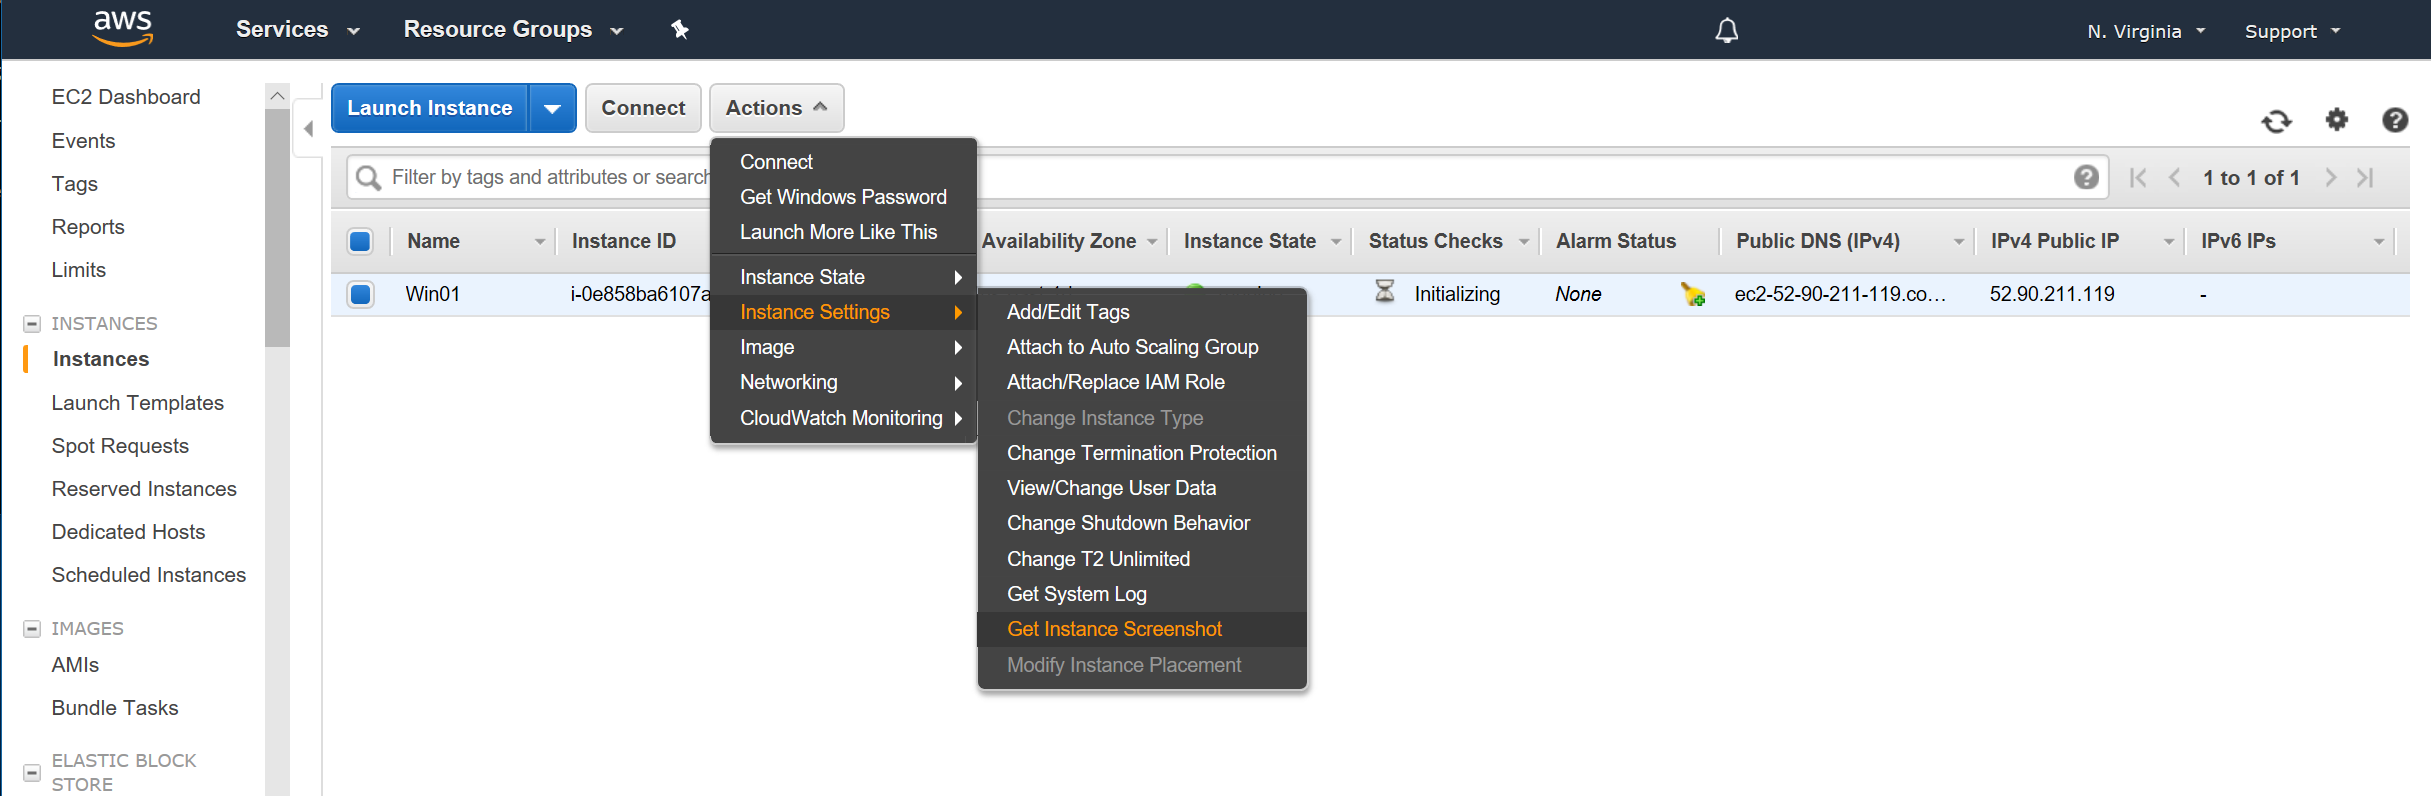Collapse the IMAGES section in sidebar
This screenshot has height=796, width=2431.
click(x=32, y=629)
